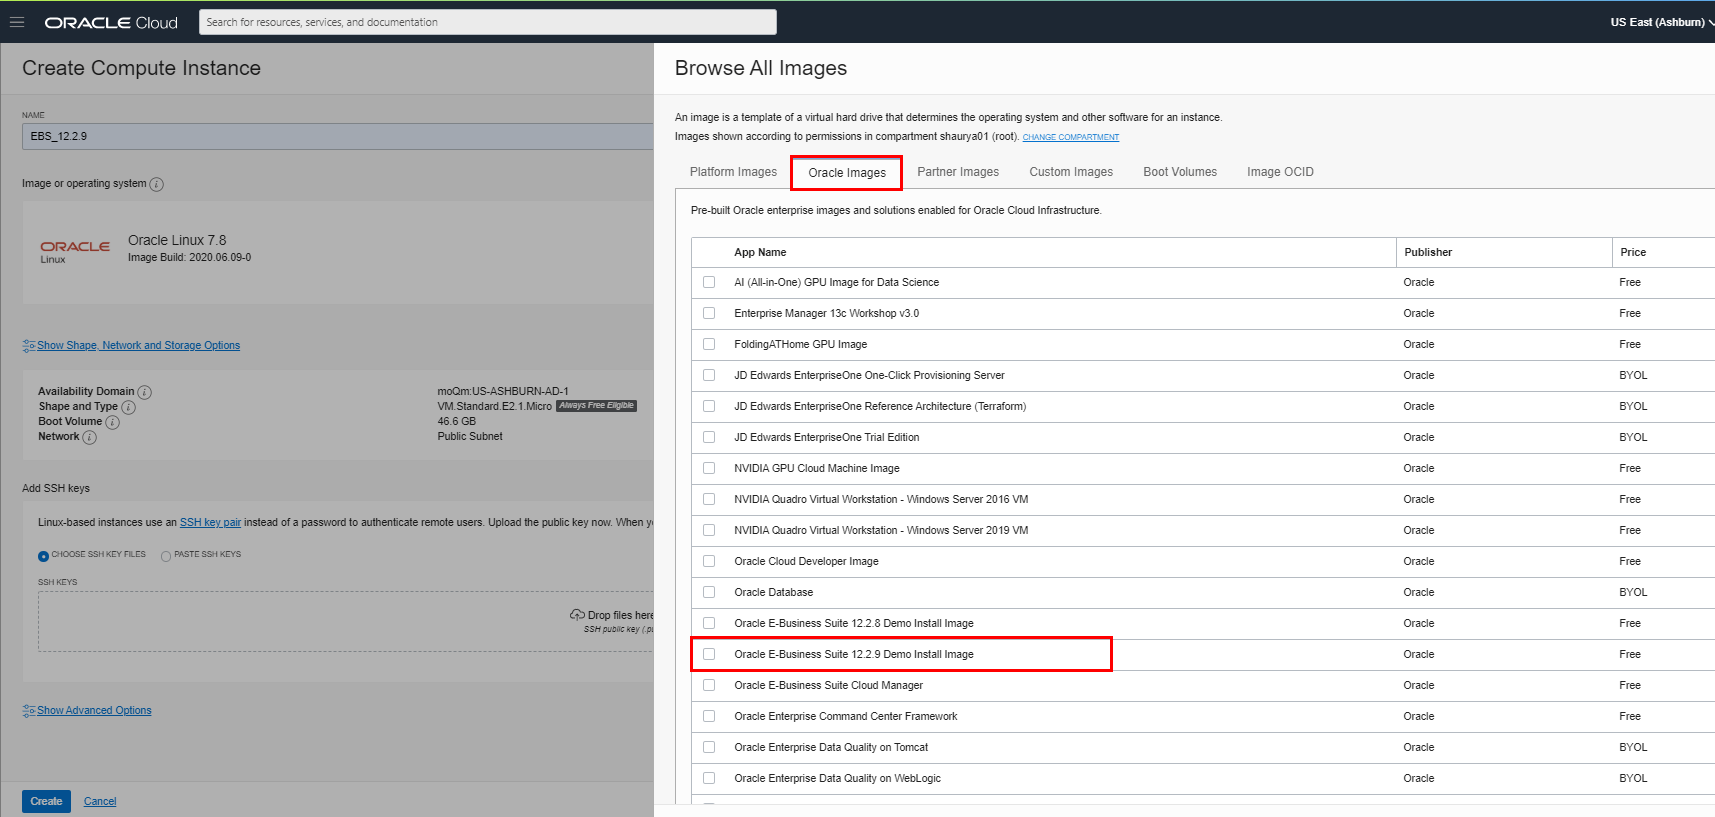Switch to Partner Images tab
This screenshot has width=1715, height=817.
(x=958, y=172)
